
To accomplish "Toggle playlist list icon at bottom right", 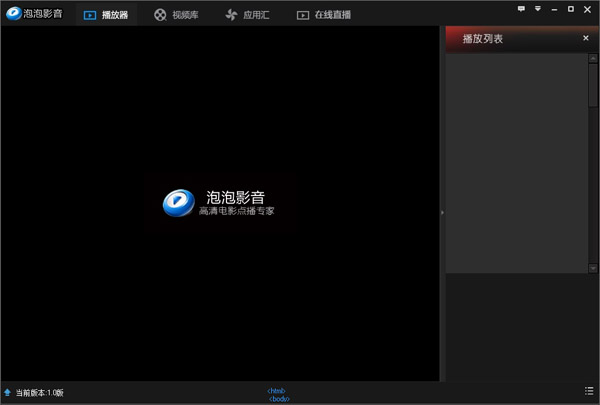I will click(x=589, y=391).
